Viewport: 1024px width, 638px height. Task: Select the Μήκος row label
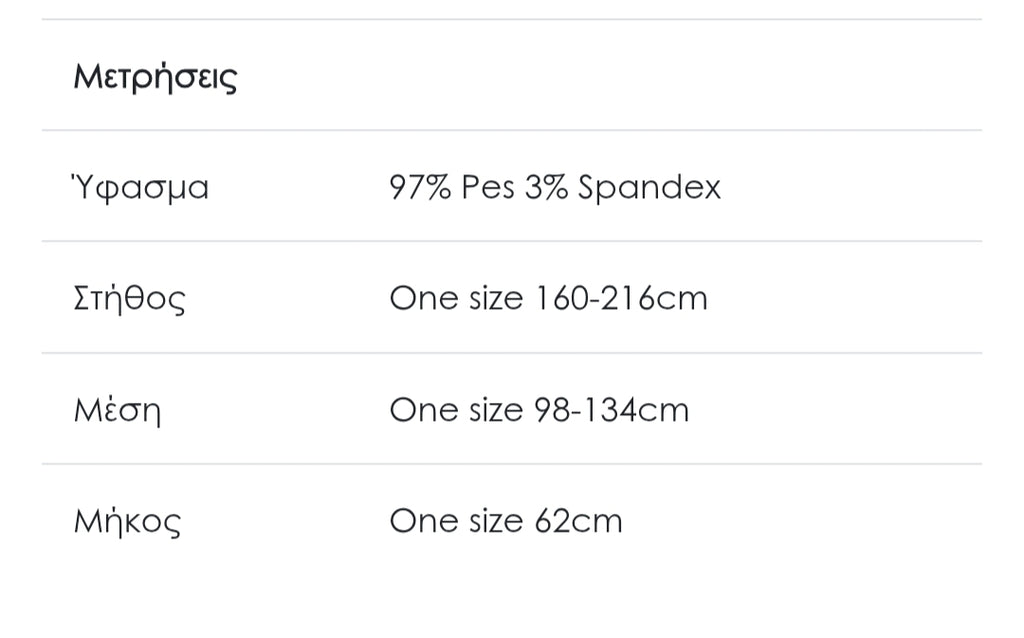(x=127, y=522)
